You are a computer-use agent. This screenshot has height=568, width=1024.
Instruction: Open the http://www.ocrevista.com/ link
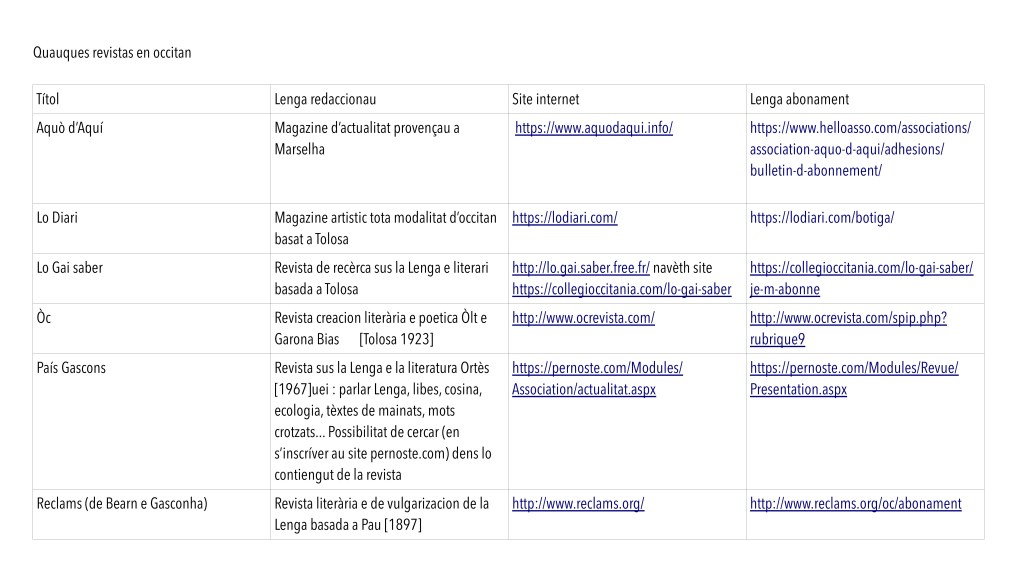point(583,318)
